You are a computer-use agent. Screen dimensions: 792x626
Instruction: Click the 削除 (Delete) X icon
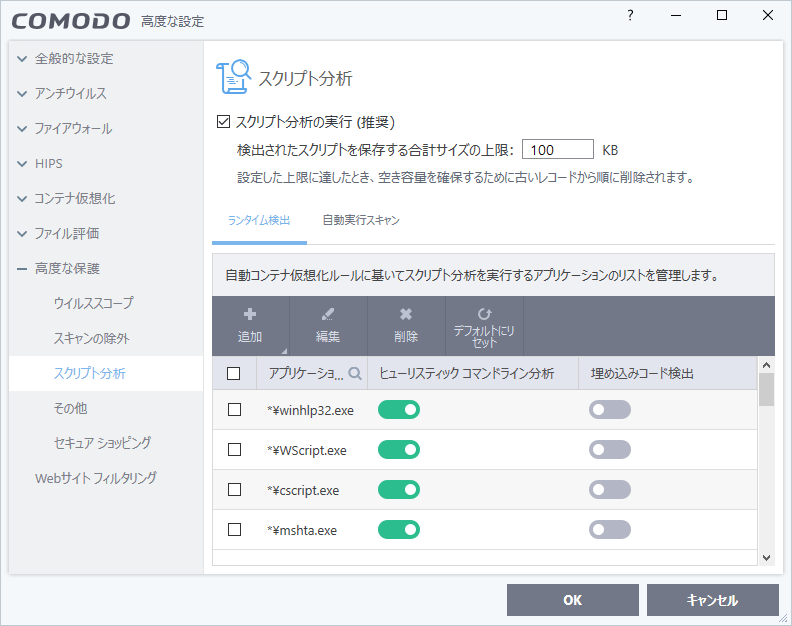[x=406, y=314]
